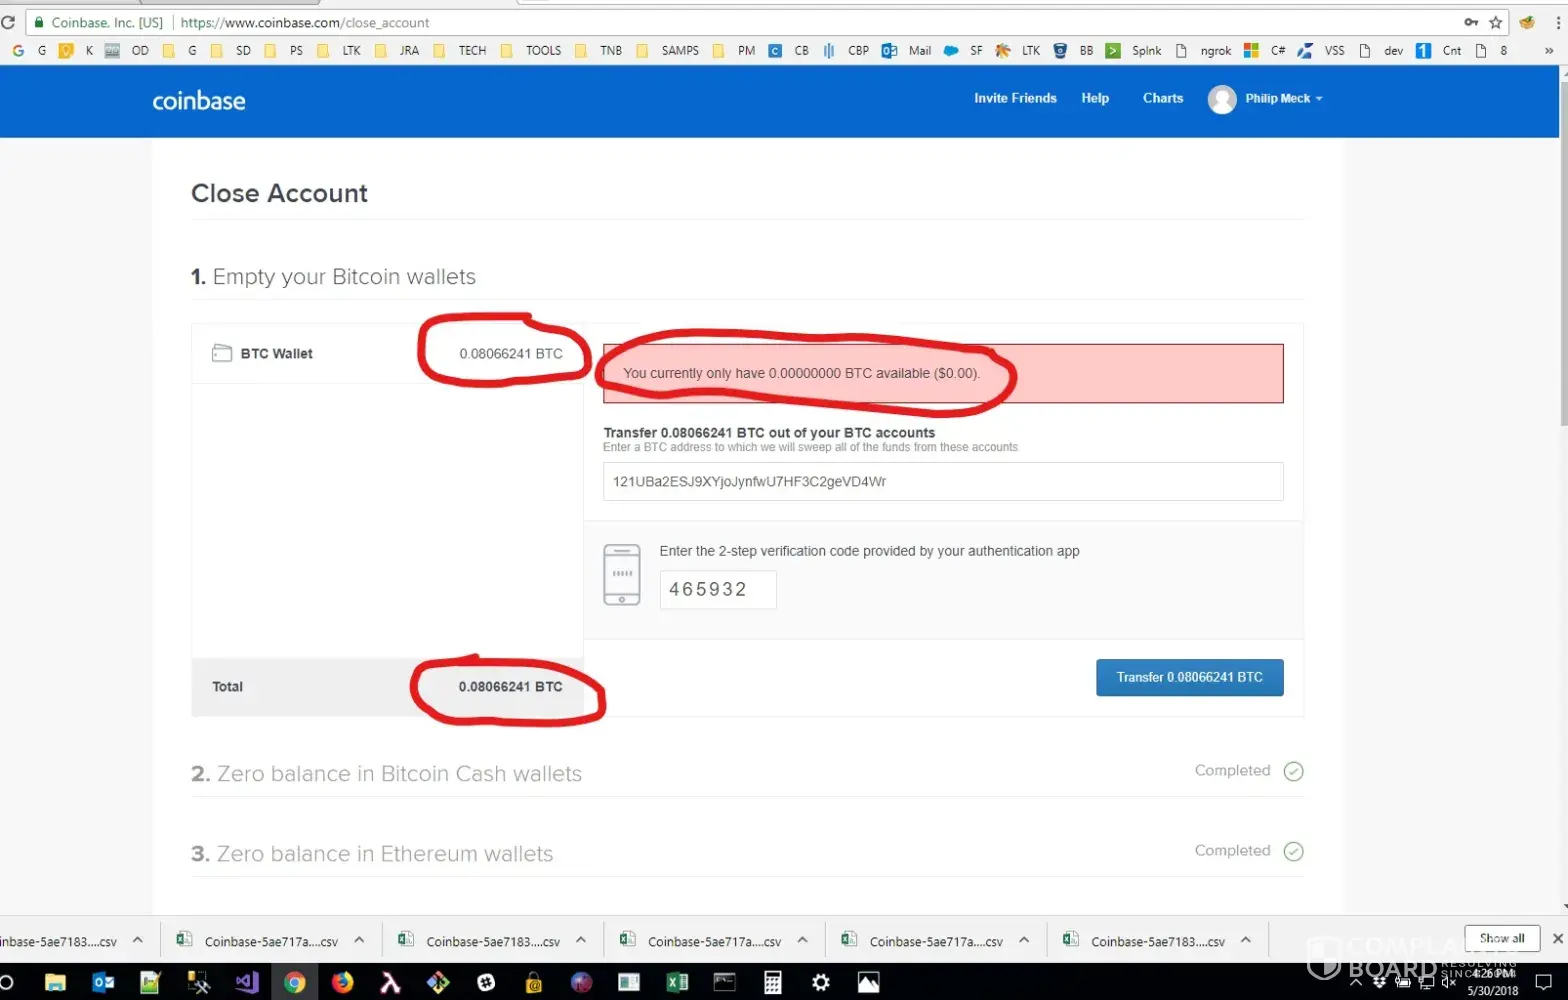
Task: Bookmark this page with the star icon
Action: click(1496, 22)
